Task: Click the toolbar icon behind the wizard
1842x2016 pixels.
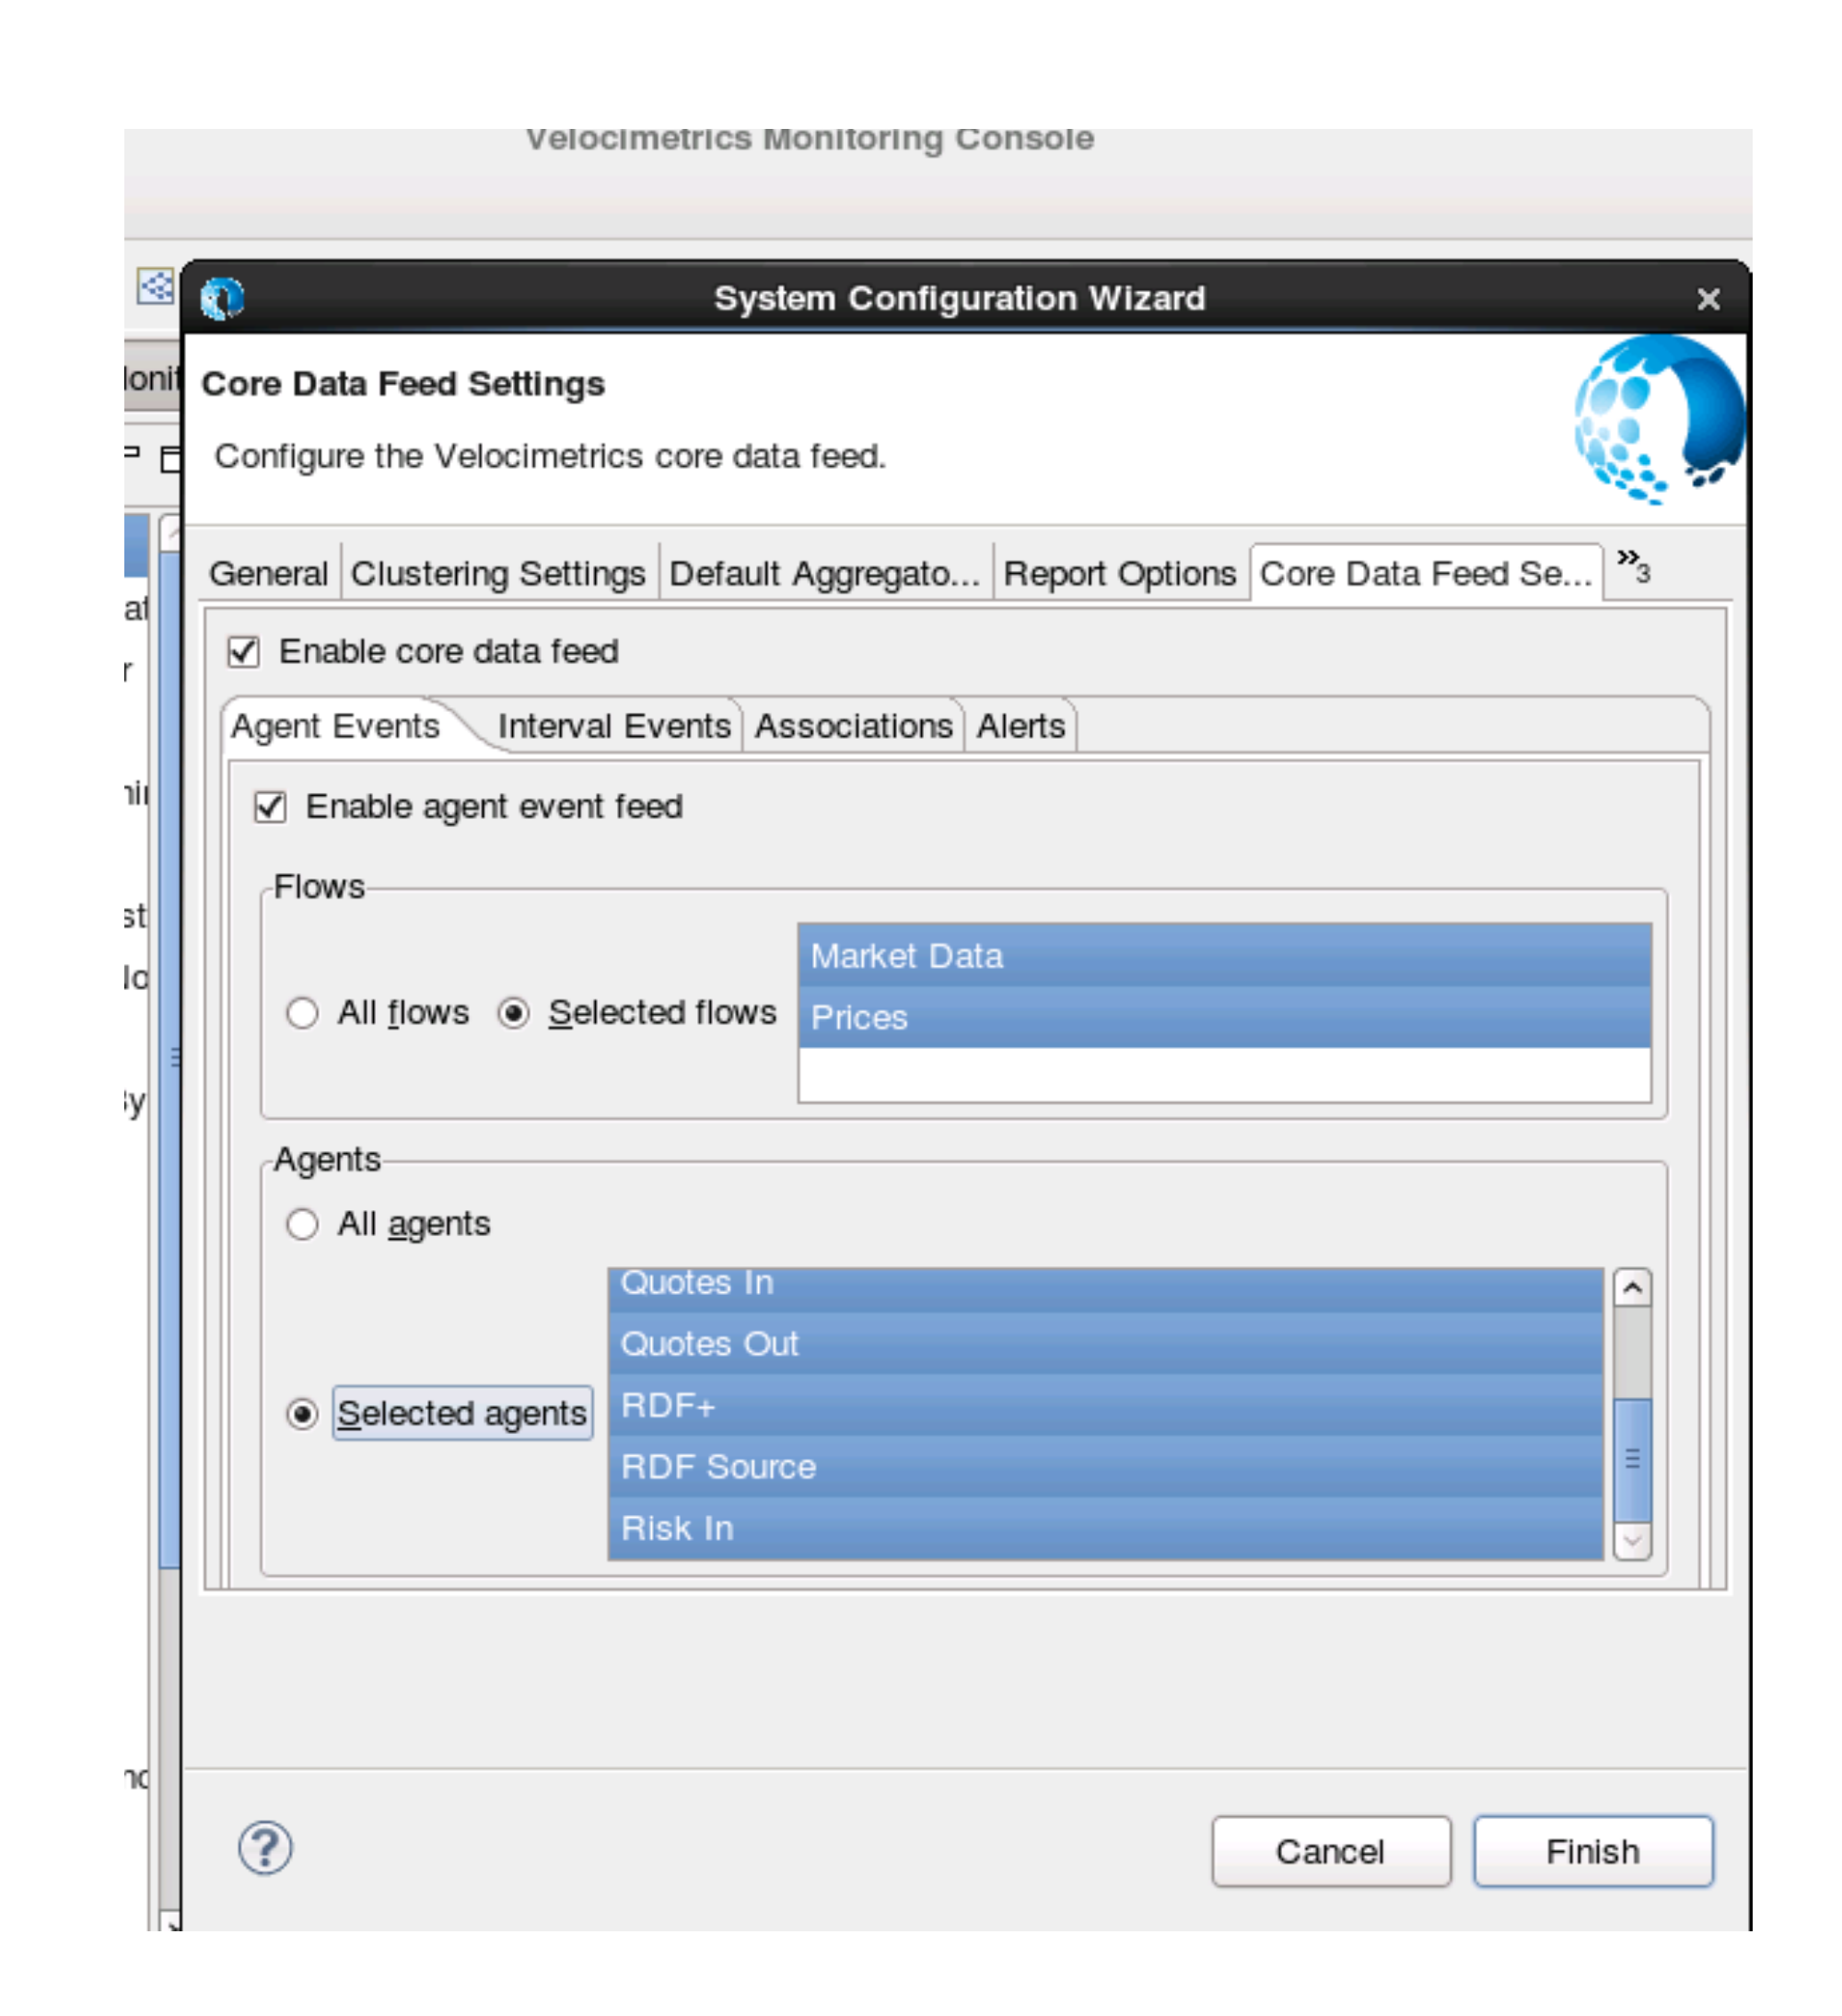Action: (x=155, y=287)
